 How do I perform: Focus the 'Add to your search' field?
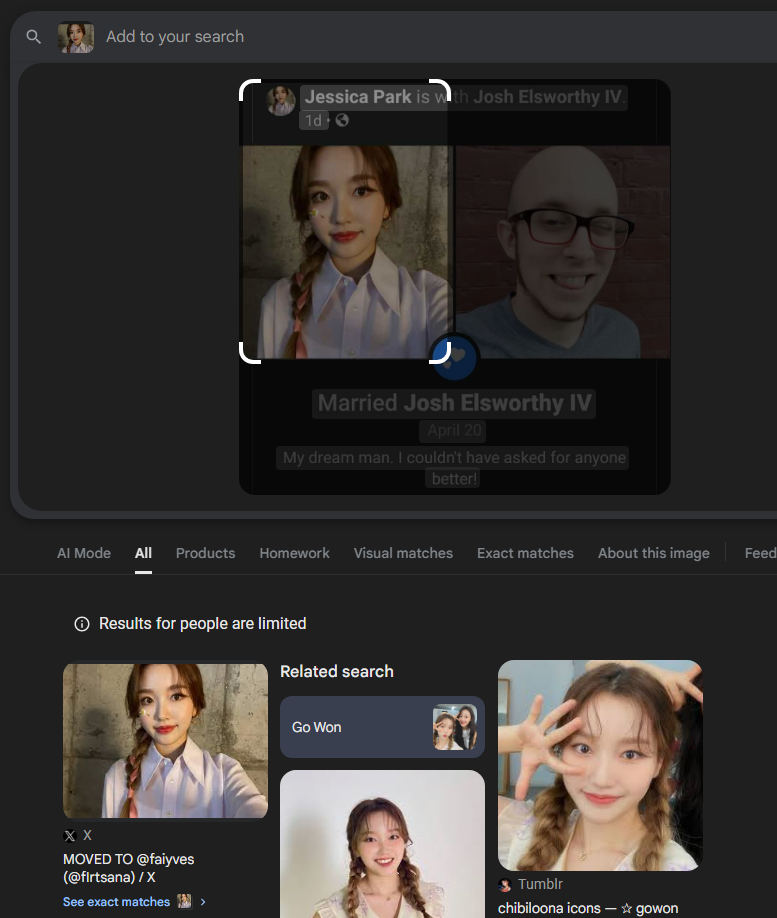(174, 37)
